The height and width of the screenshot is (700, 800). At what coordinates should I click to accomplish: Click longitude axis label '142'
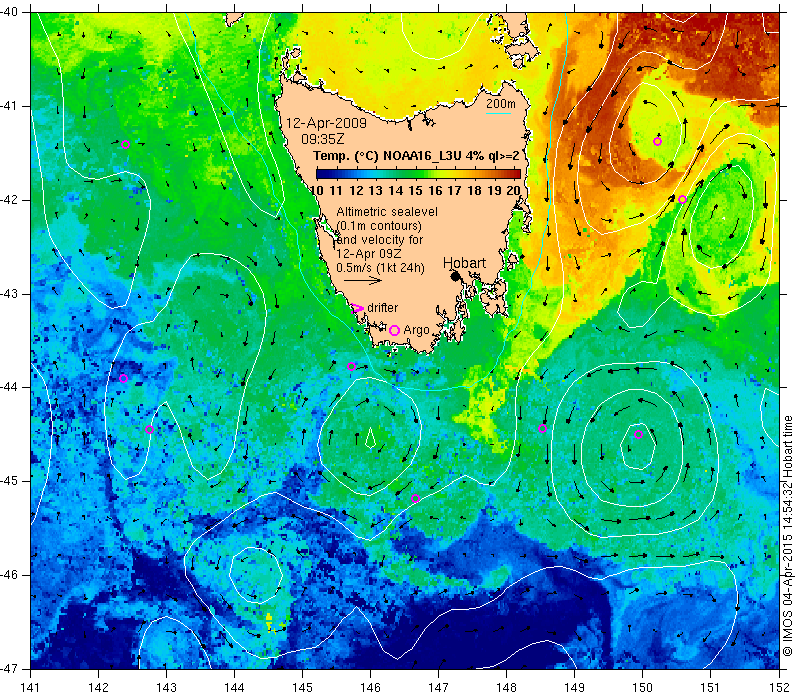tap(98, 687)
